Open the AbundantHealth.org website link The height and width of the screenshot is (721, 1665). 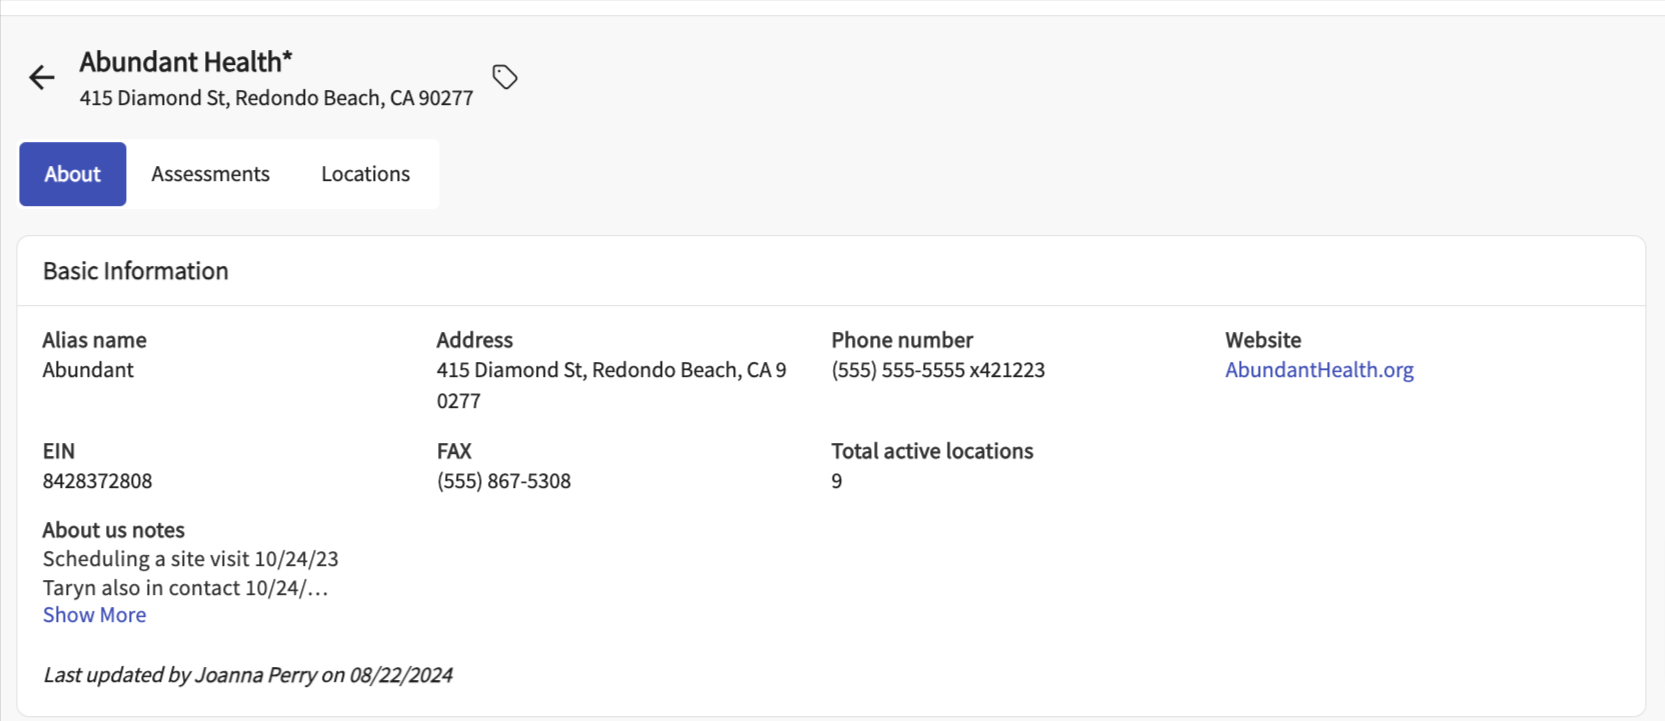pyautogui.click(x=1319, y=370)
